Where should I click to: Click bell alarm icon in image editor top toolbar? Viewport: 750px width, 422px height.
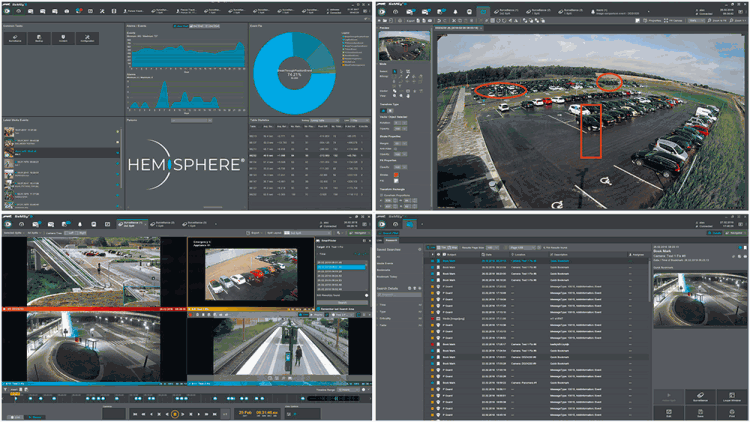(x=455, y=11)
